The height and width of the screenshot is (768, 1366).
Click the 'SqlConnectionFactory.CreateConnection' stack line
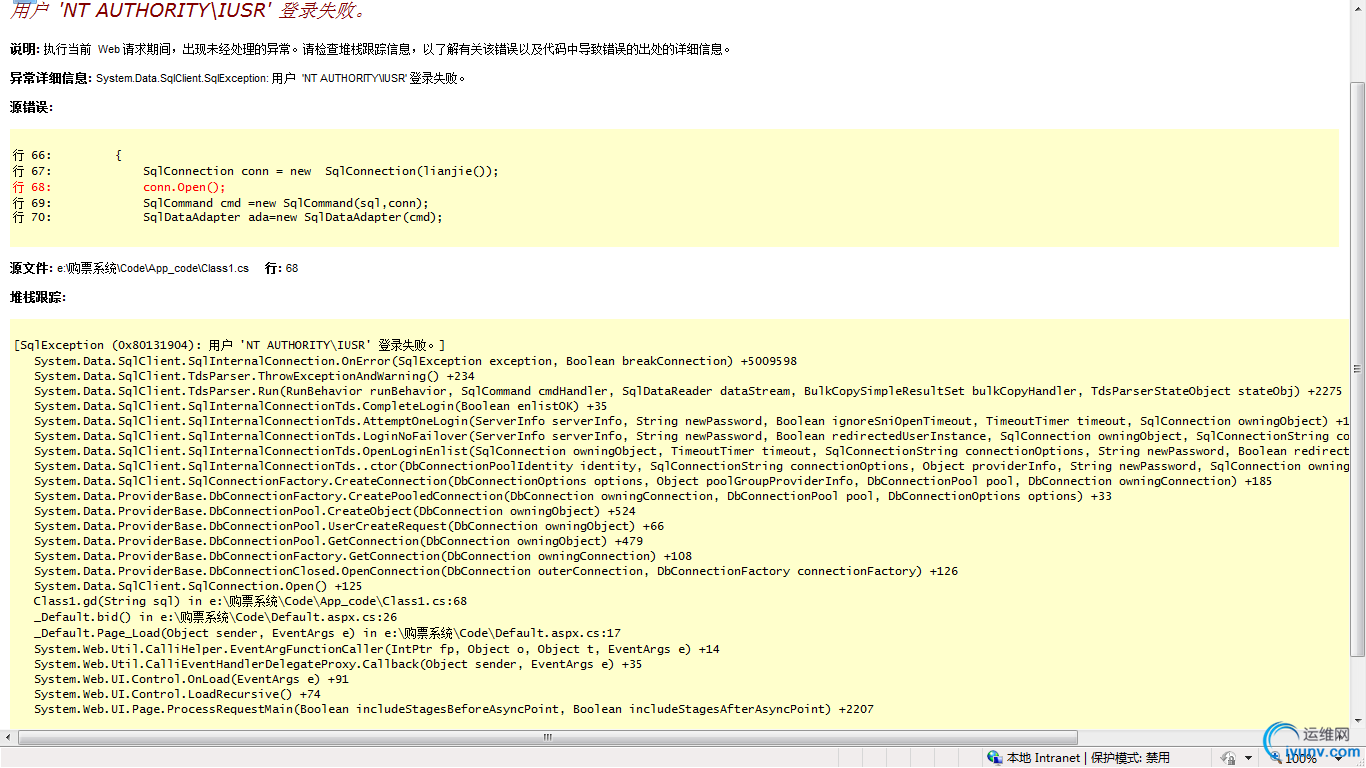point(653,481)
